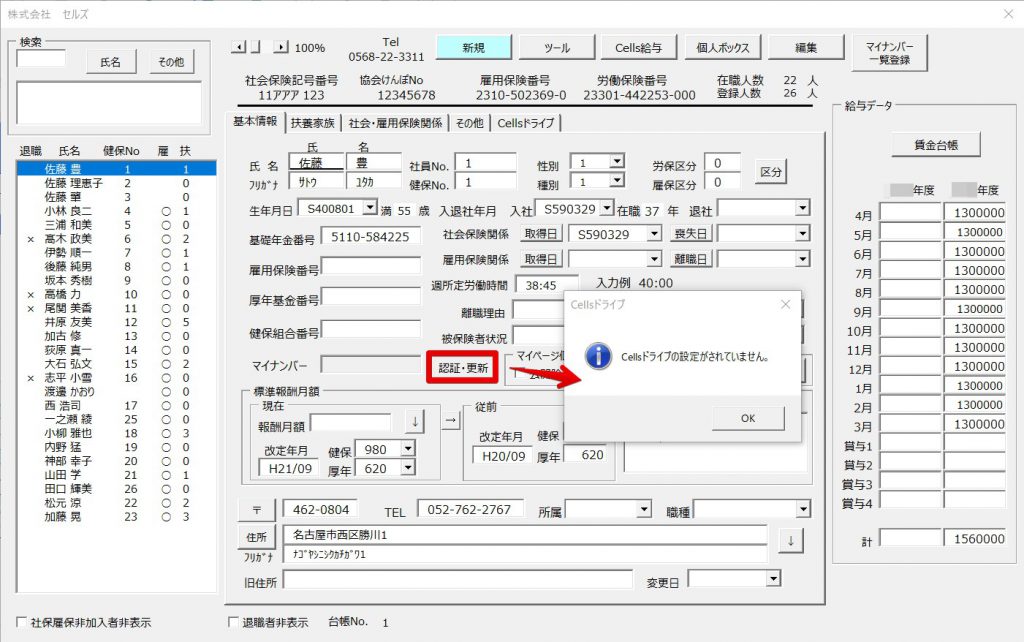The image size is (1024, 642).
Task: Click the down-arrow button beside 報酬月額
Action: [x=415, y=422]
